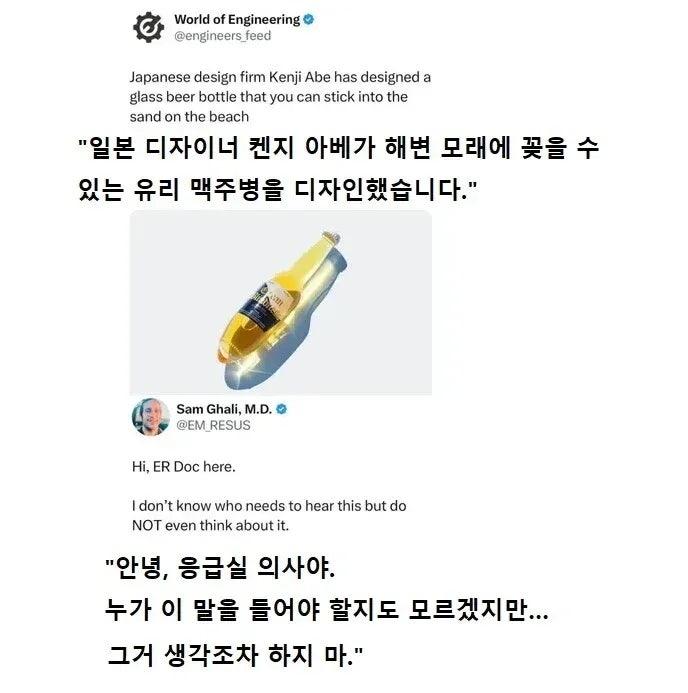Open the @EM_RESUS handle
The height and width of the screenshot is (693, 688).
[213, 425]
